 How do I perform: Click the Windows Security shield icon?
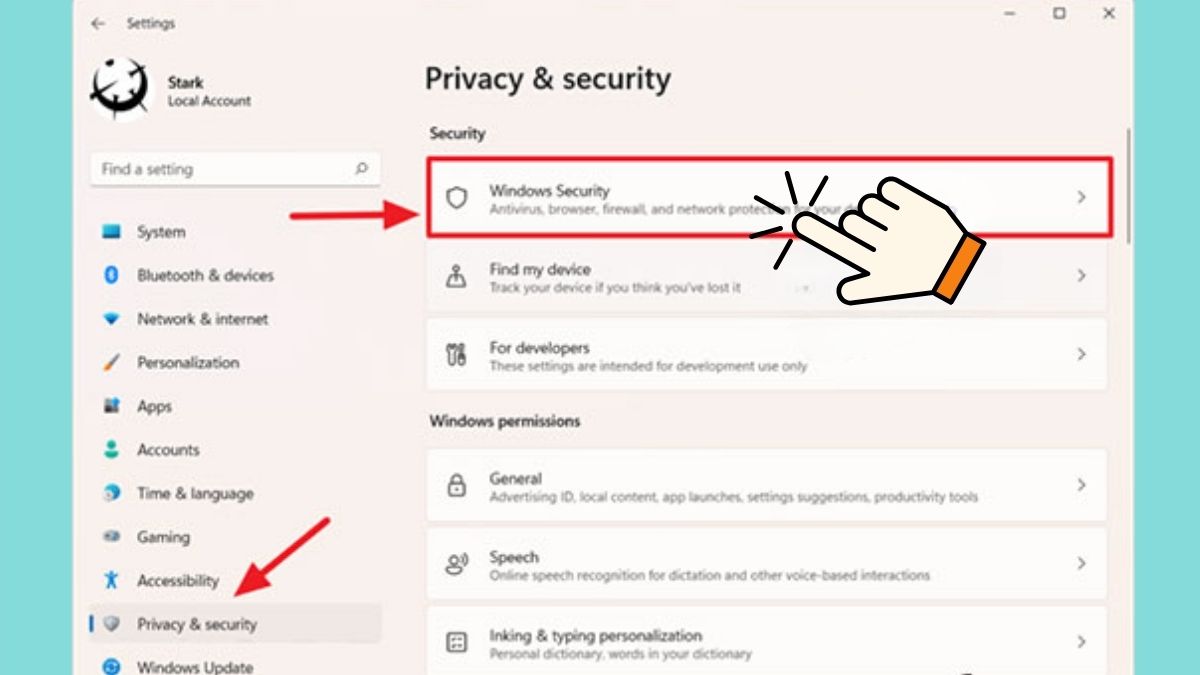(459, 197)
